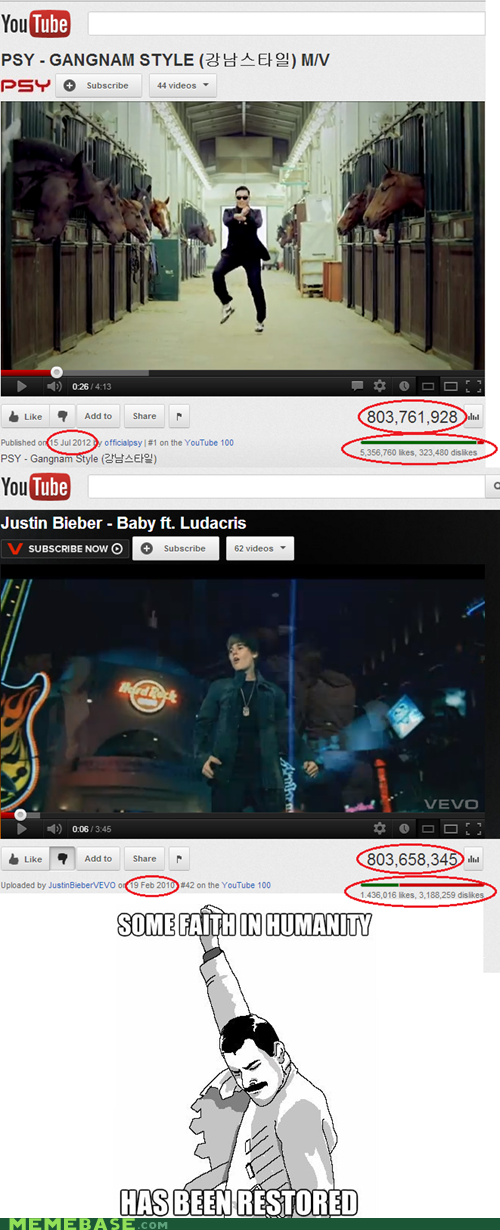Screen dimensions: 500x1230
Task: Click the second YouTube logo
Action: pyautogui.click(x=36, y=487)
